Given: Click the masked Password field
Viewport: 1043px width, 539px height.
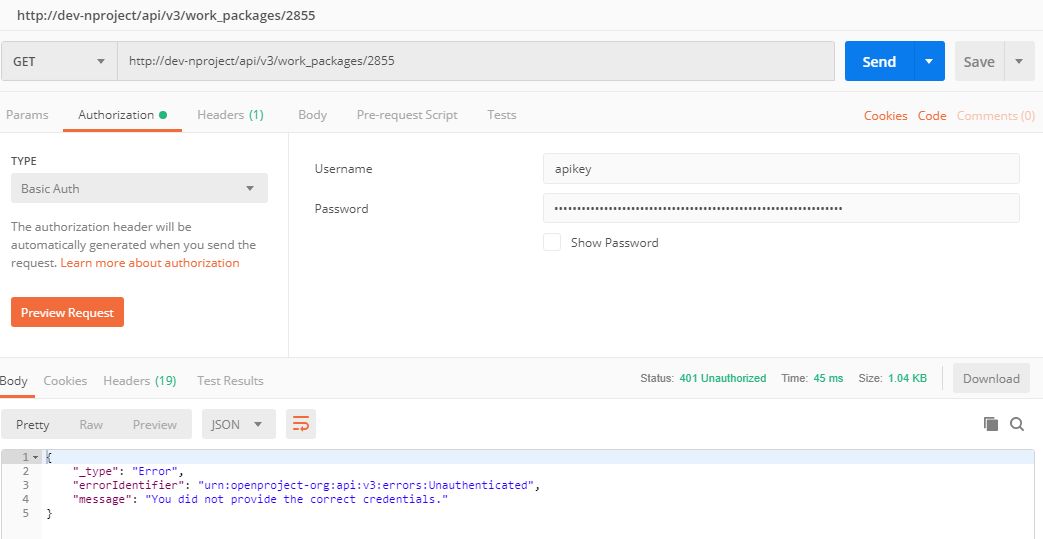Looking at the screenshot, I should 781,208.
